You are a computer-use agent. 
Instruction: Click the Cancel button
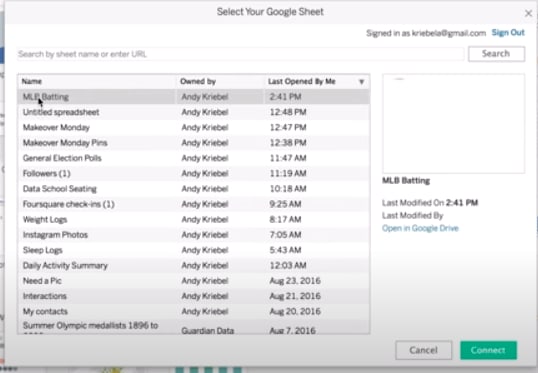point(423,350)
